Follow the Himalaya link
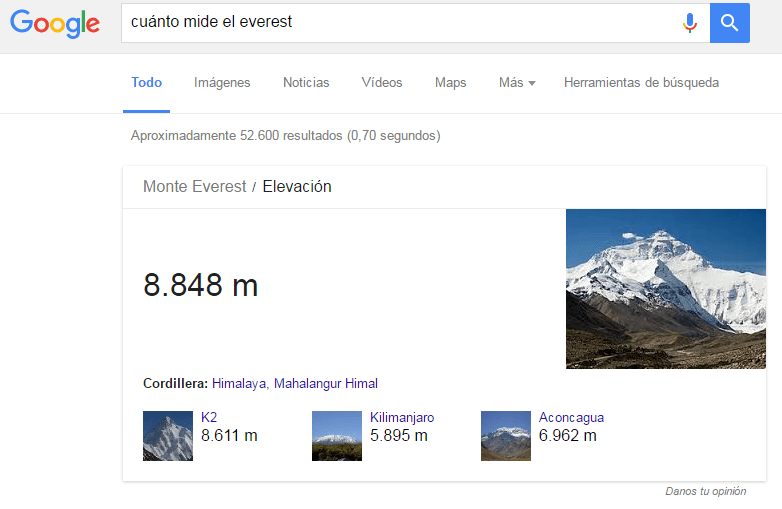The image size is (782, 509). pos(239,383)
